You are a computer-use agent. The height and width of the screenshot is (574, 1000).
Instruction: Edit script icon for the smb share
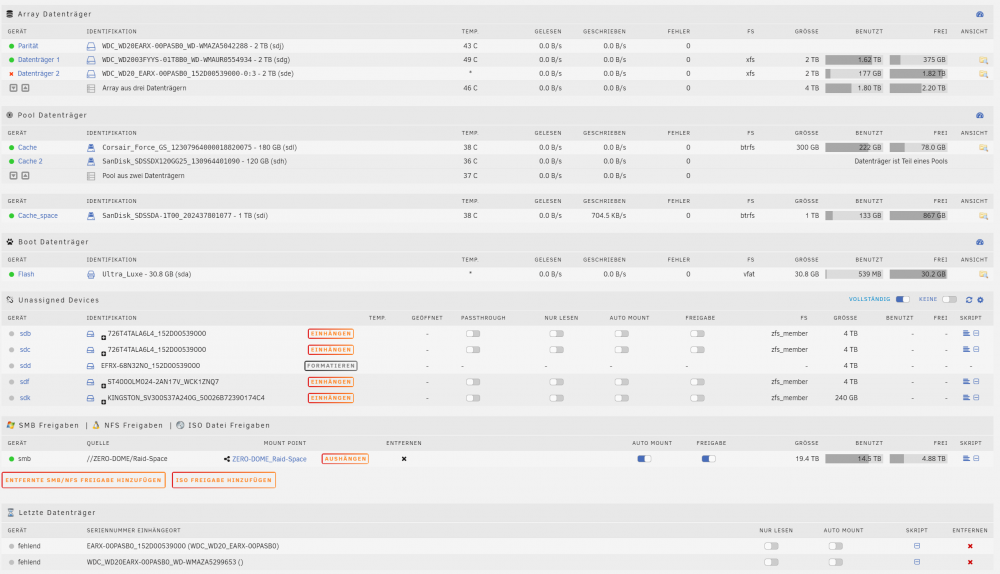(x=976, y=459)
